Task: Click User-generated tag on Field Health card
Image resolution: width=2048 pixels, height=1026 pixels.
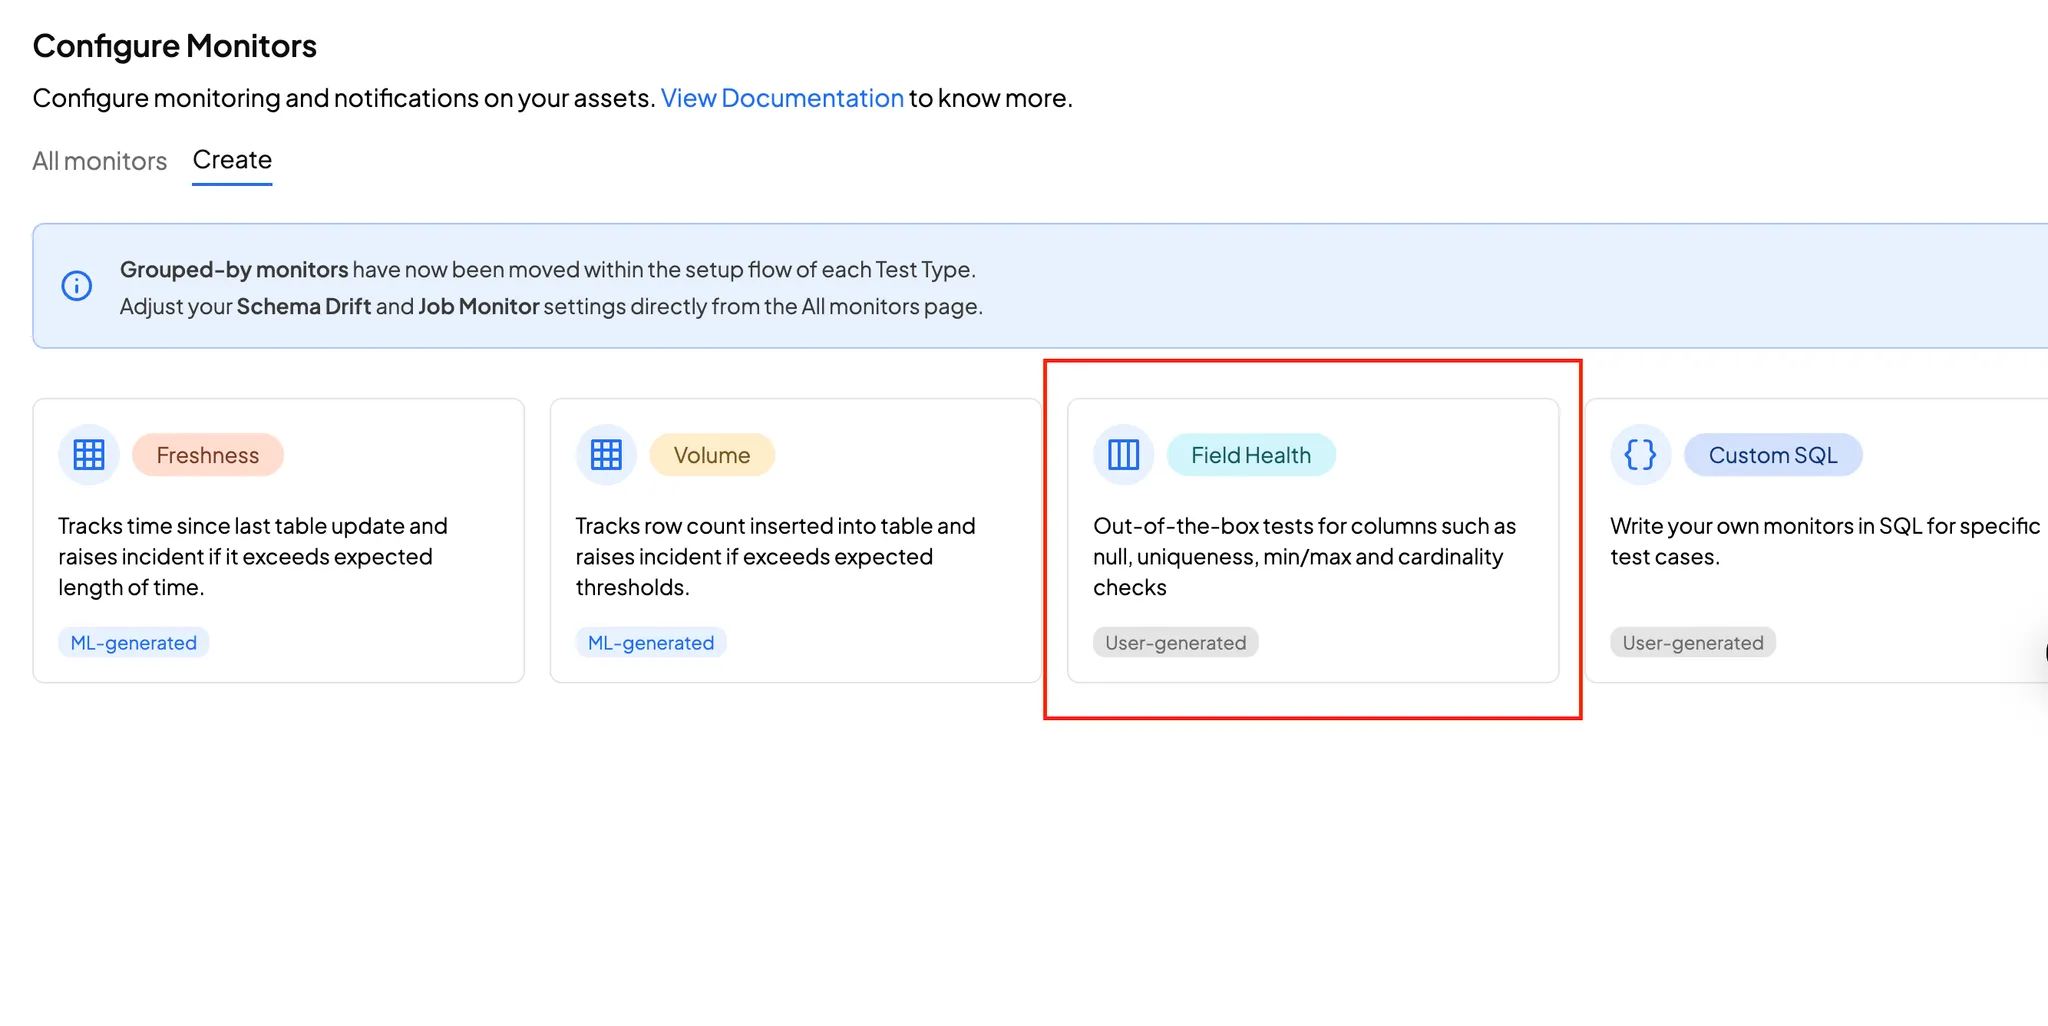Action: (1175, 643)
